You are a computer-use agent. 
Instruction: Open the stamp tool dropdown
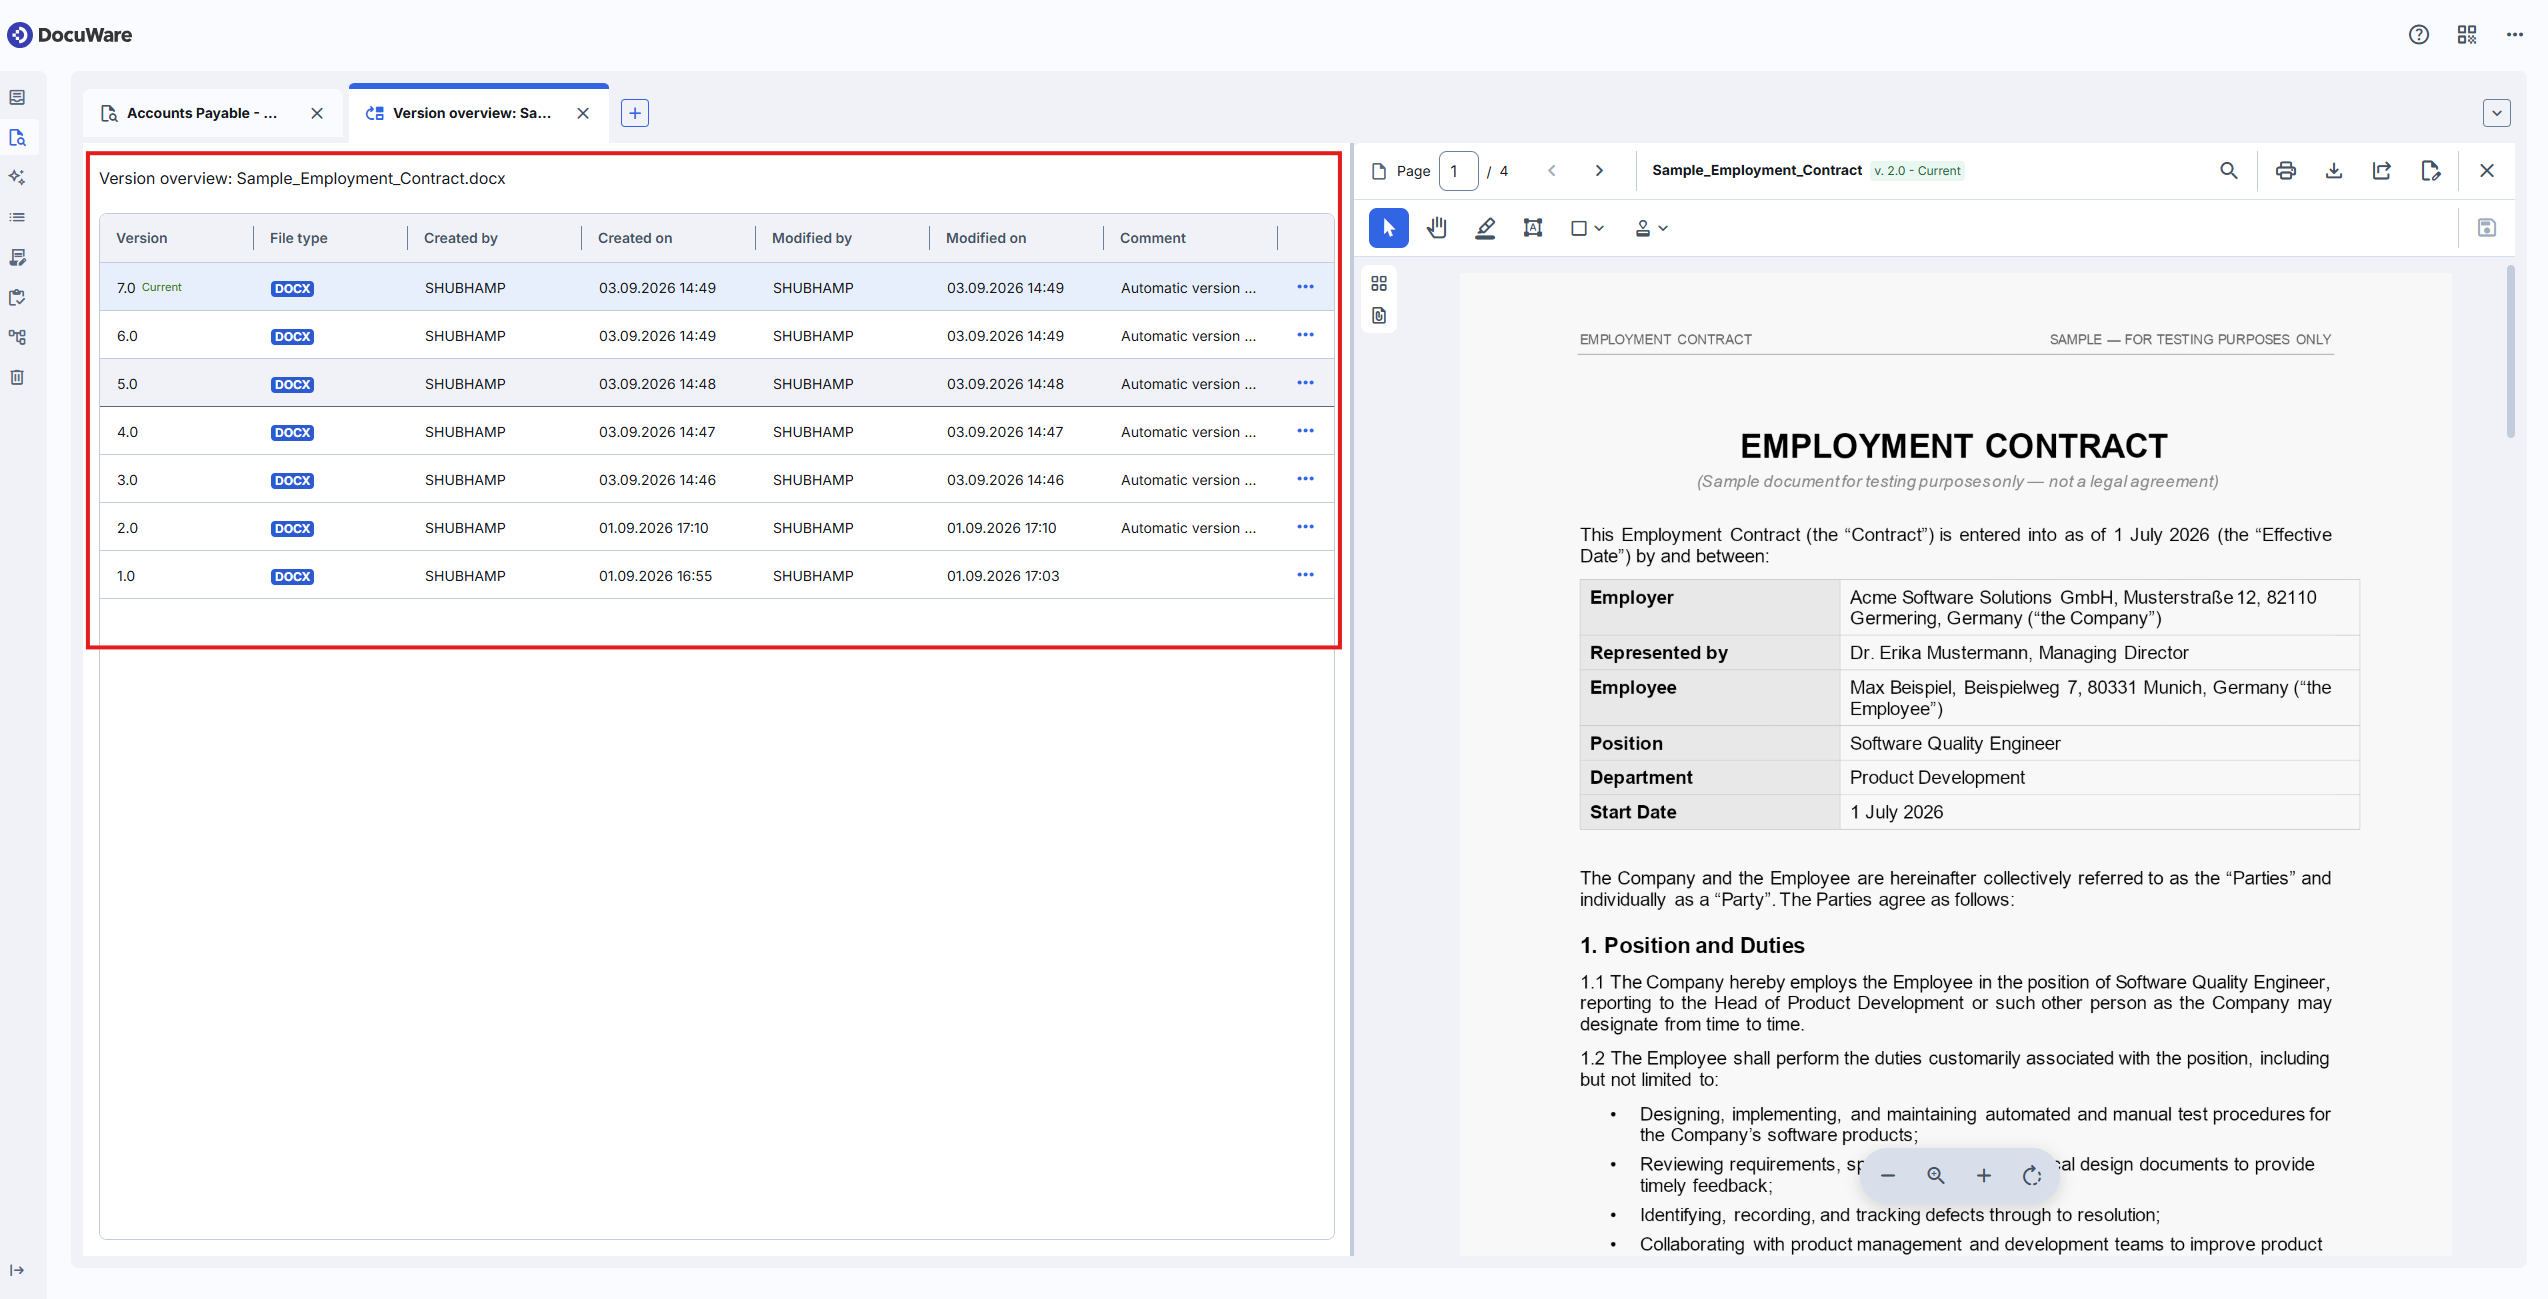(x=1651, y=228)
